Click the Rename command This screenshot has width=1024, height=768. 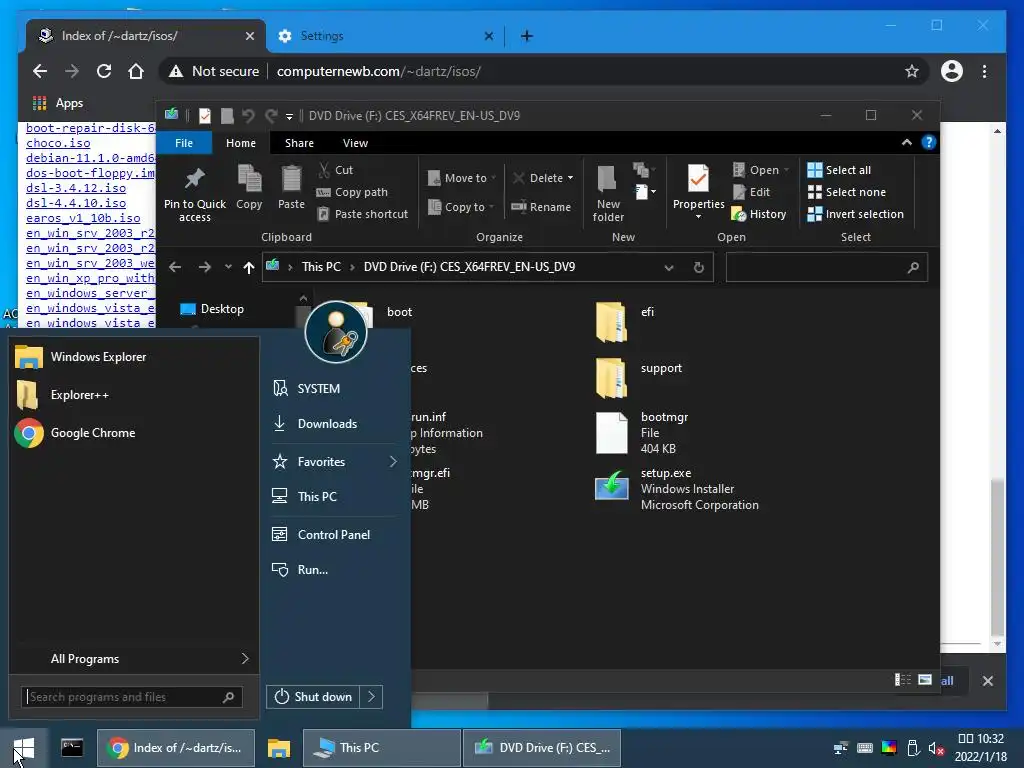tap(541, 207)
